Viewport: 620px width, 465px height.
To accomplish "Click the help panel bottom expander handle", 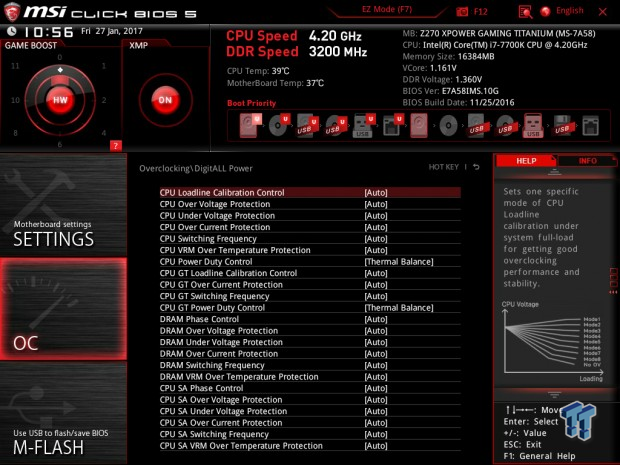I will (x=554, y=394).
